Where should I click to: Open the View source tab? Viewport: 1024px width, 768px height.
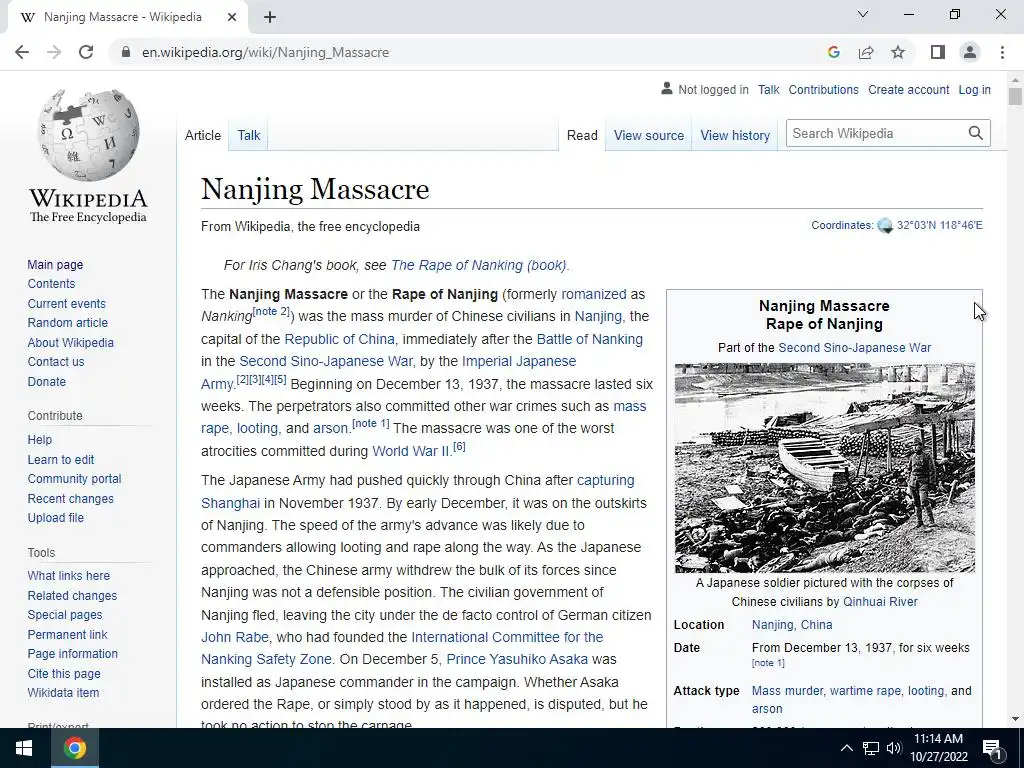click(x=648, y=135)
